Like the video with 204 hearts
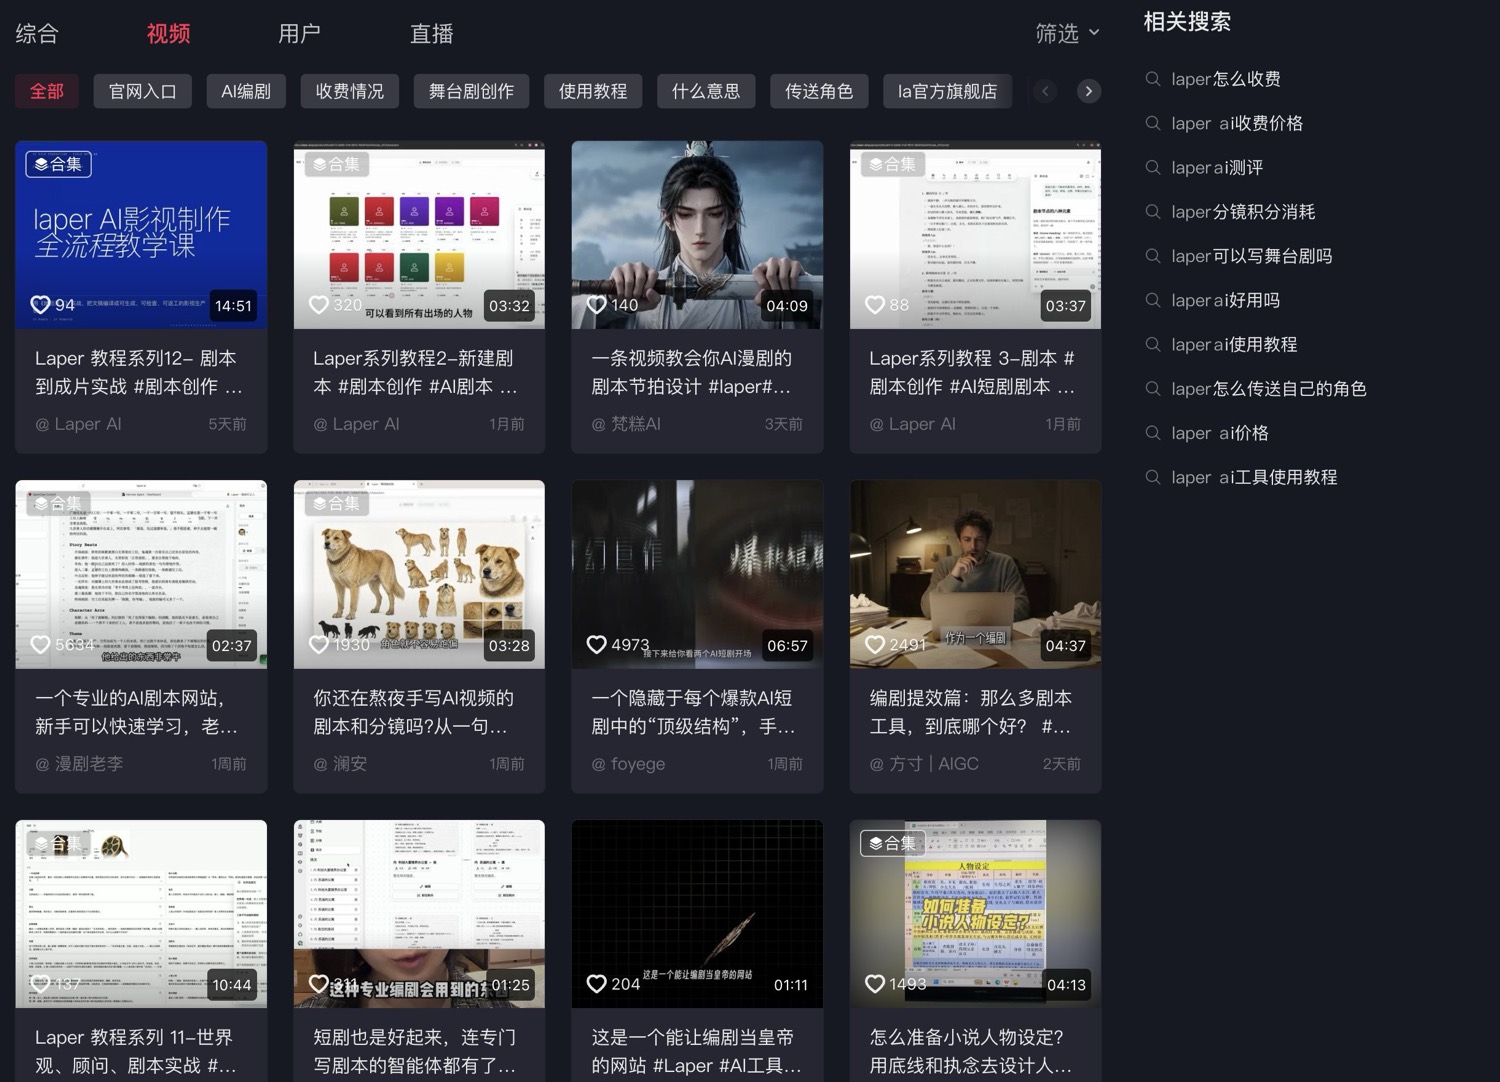 596,984
